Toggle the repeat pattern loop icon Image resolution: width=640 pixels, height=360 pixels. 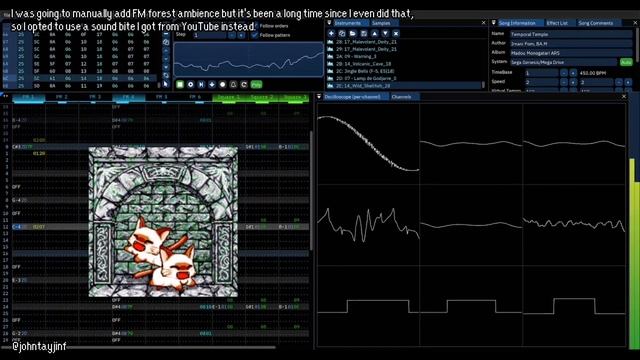point(244,84)
